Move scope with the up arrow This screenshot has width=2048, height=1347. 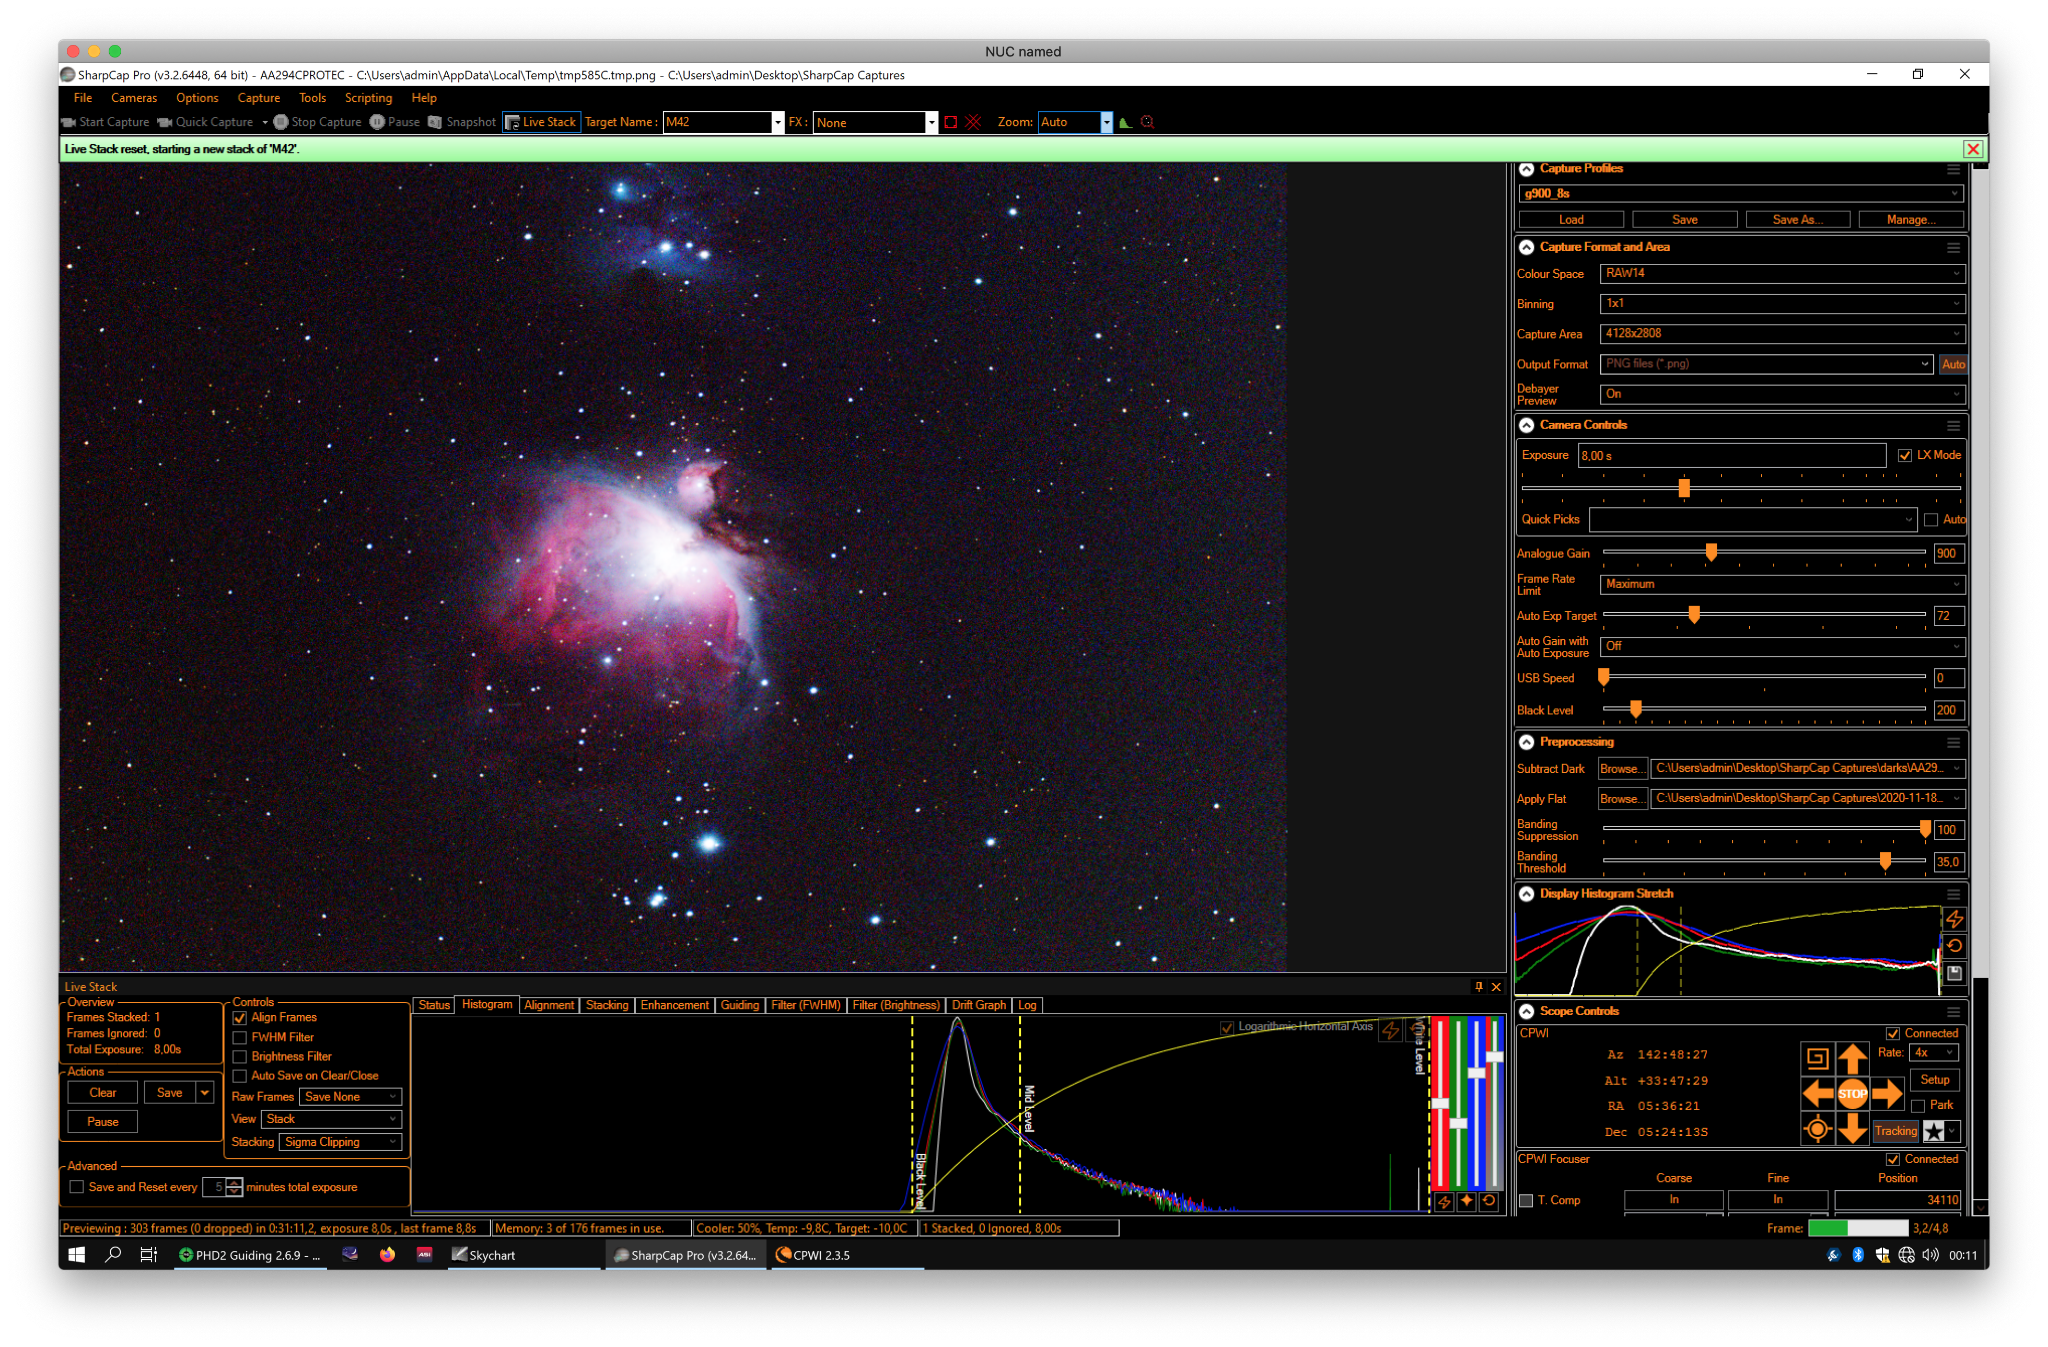[1852, 1058]
